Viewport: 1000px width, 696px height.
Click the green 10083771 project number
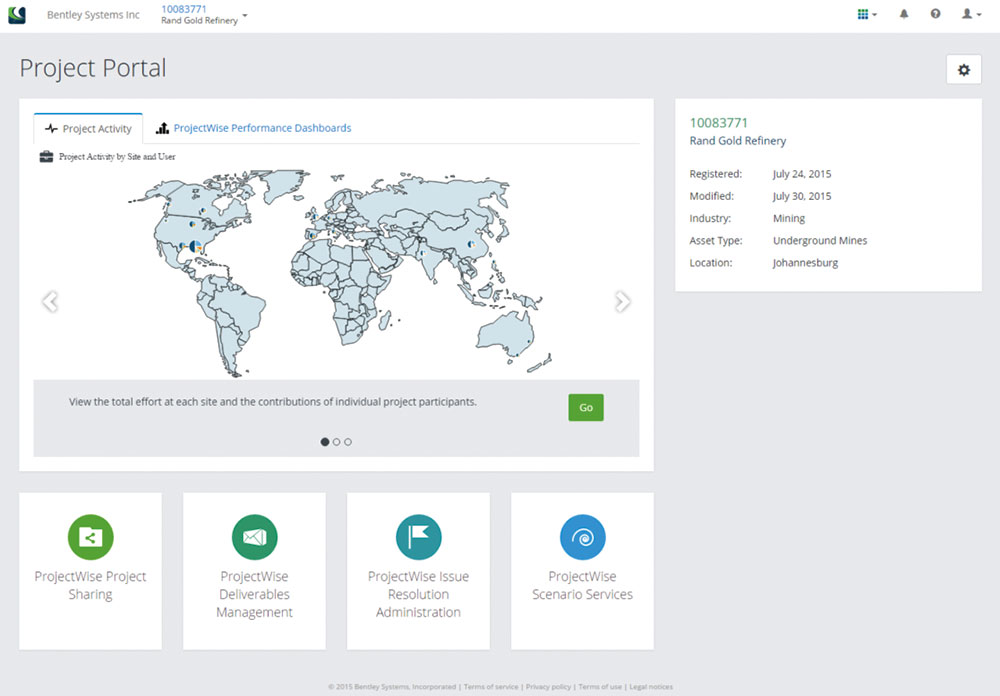(718, 122)
